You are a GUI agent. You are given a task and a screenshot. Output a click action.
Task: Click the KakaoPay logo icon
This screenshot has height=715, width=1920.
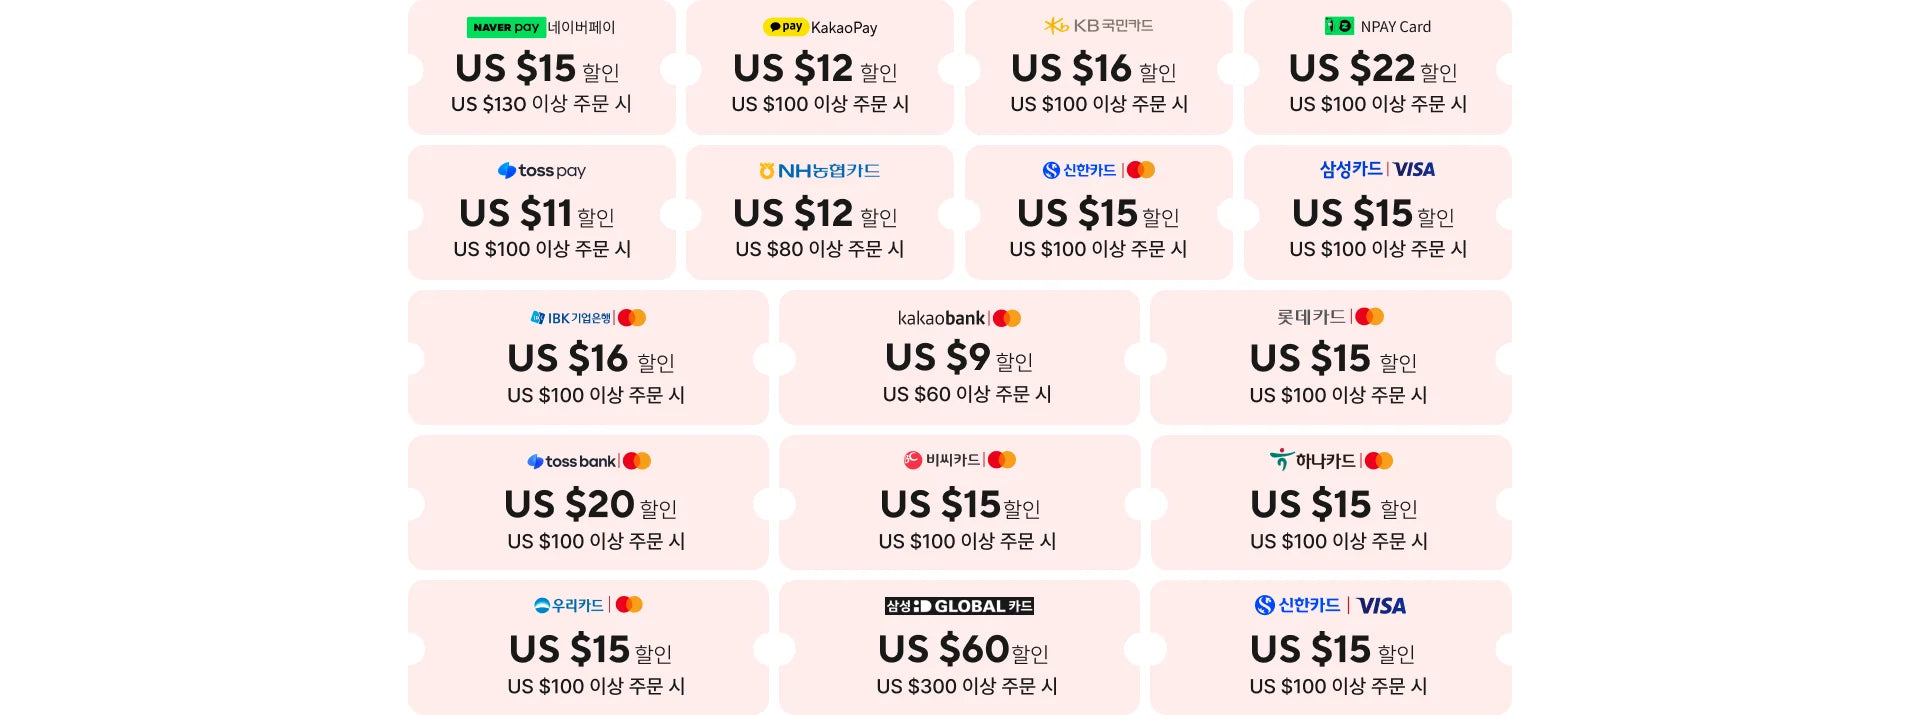tap(785, 27)
